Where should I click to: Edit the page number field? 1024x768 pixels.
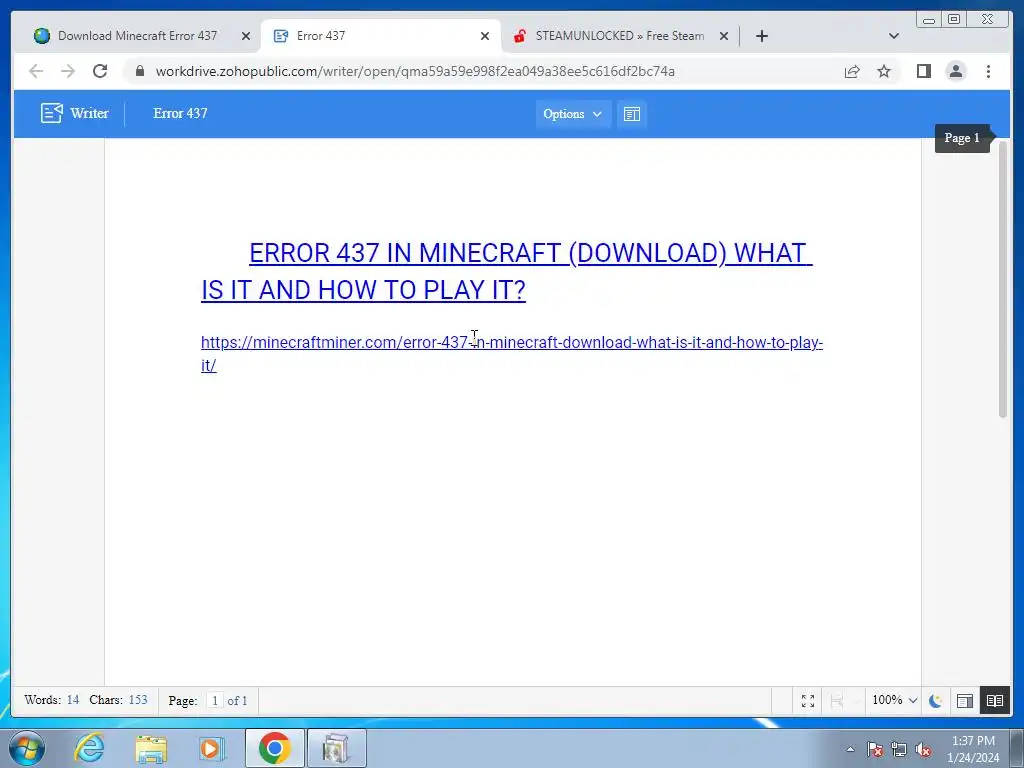point(214,701)
